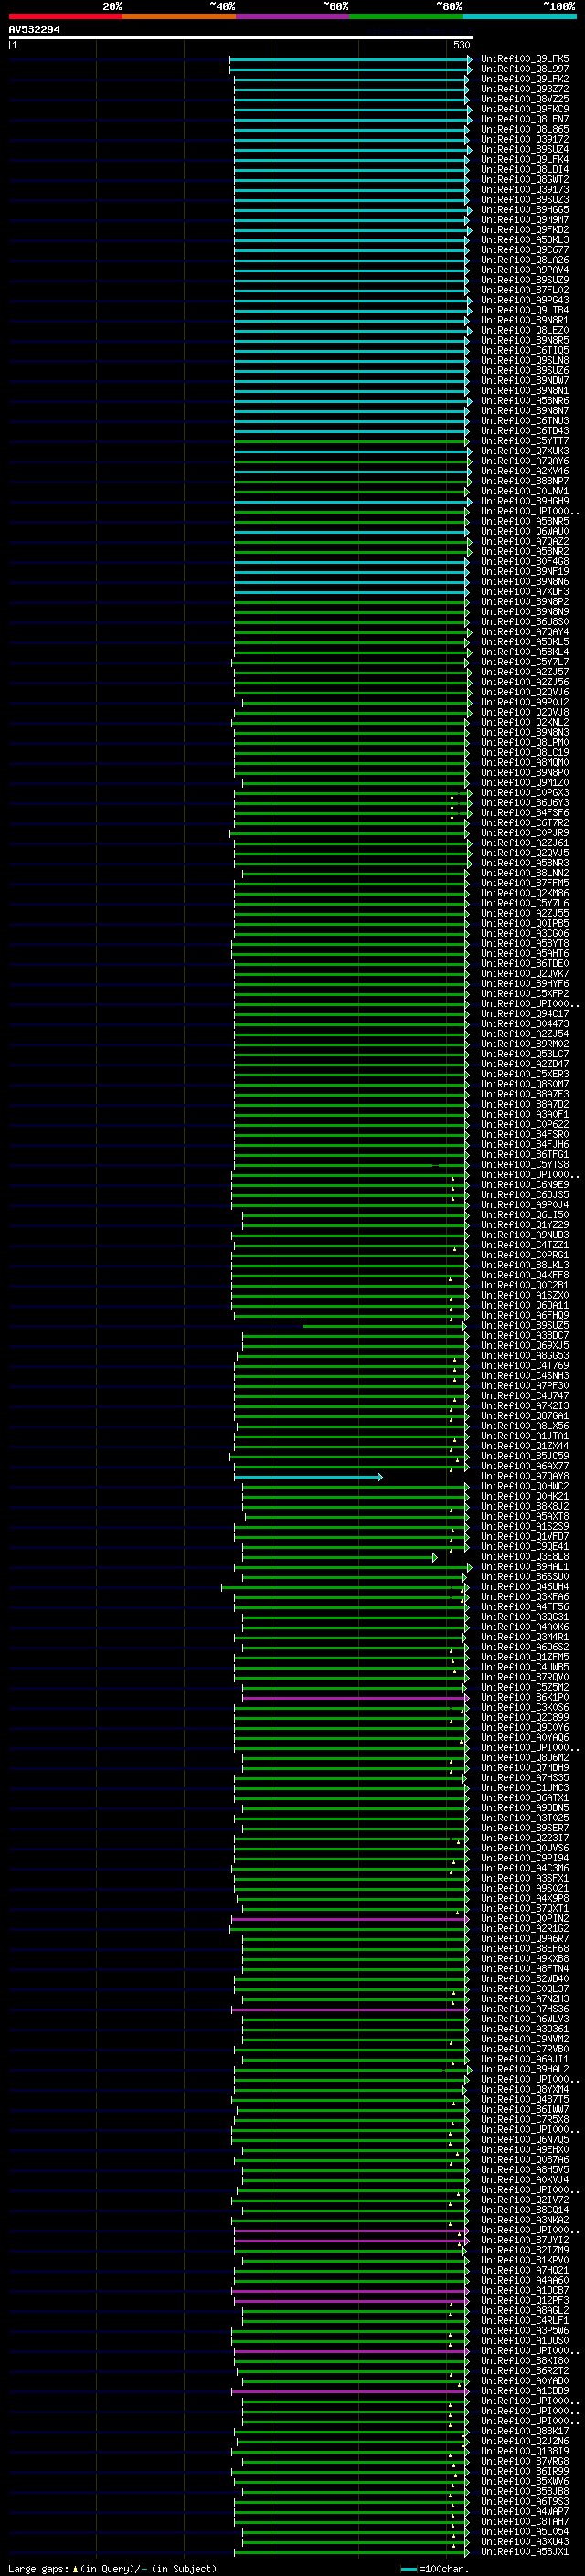Image resolution: width=585 pixels, height=2576 pixels.
Task: Click the white query sequence ruler bar
Action: 241,37
